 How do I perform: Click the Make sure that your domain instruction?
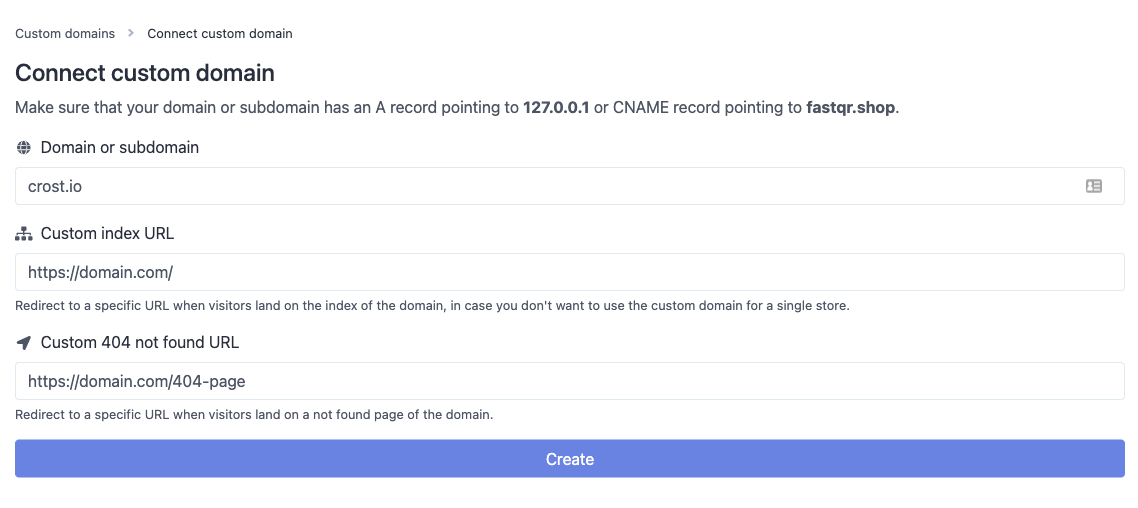(x=457, y=109)
